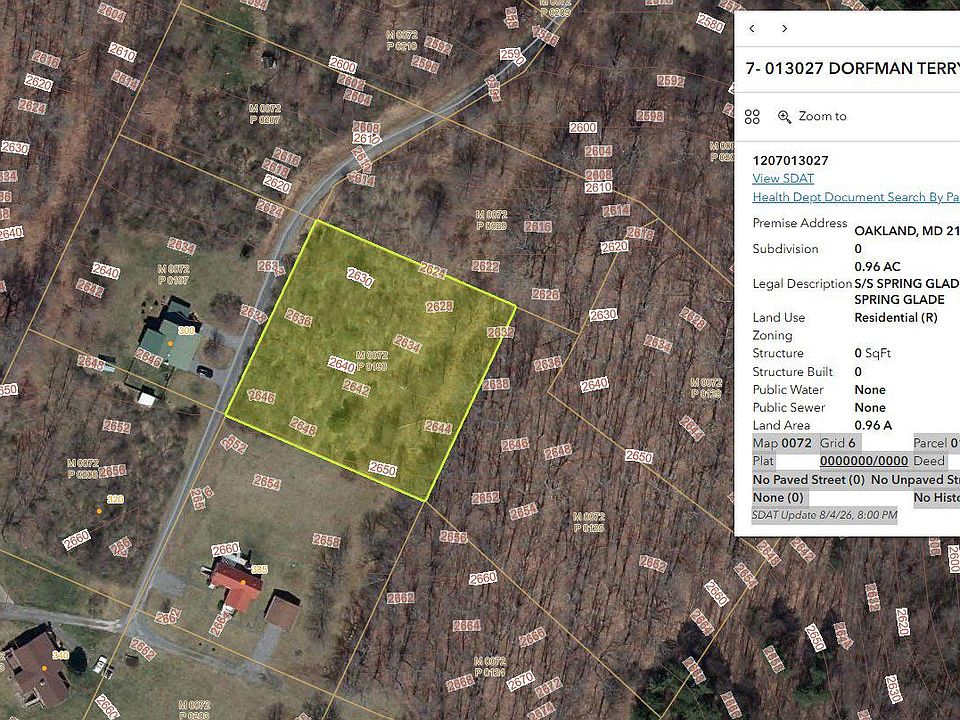
Task: Click the No Paved Street (0) cell
Action: point(809,479)
